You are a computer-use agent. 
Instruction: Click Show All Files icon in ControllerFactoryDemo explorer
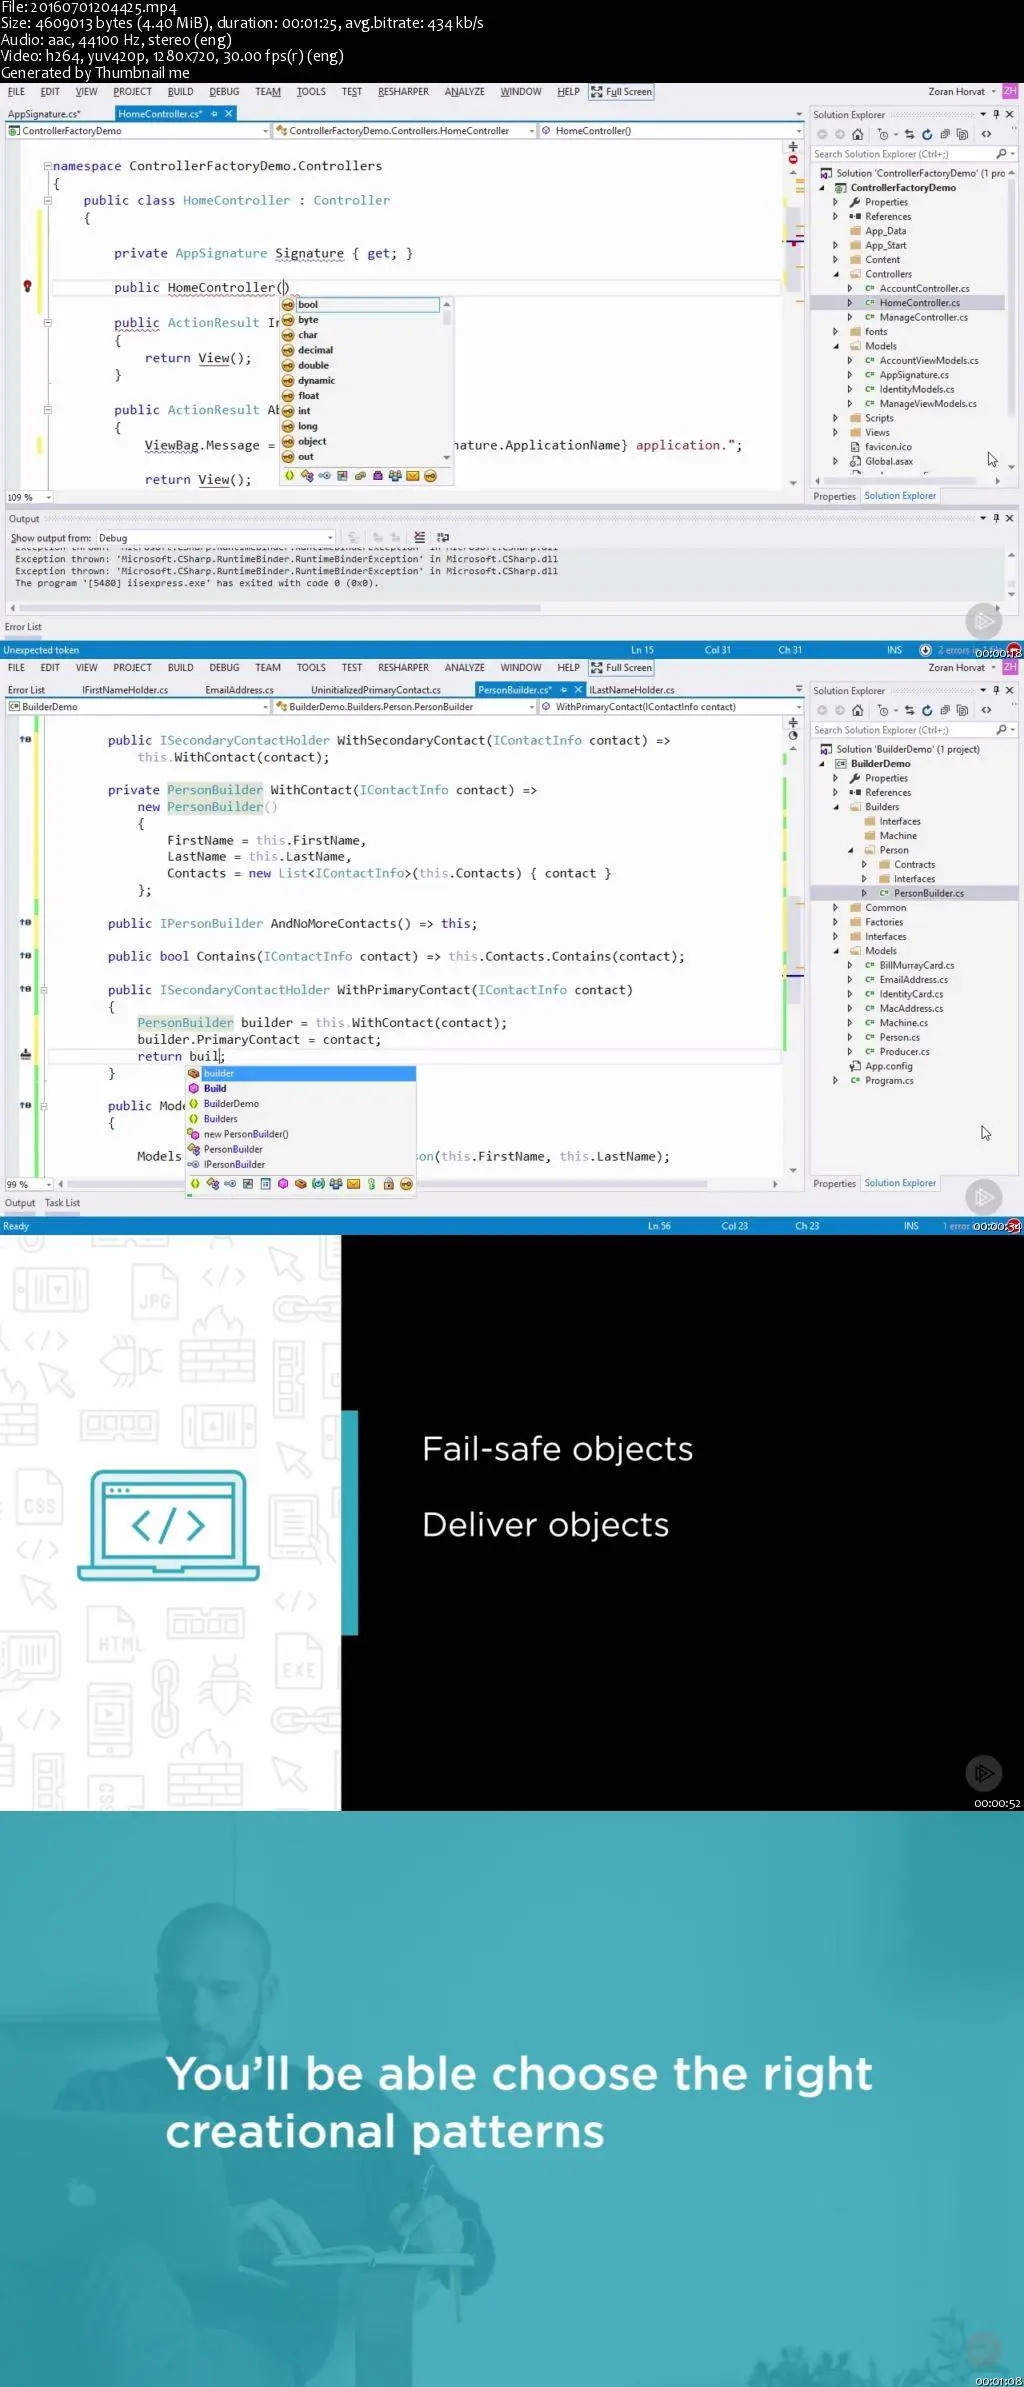point(962,134)
